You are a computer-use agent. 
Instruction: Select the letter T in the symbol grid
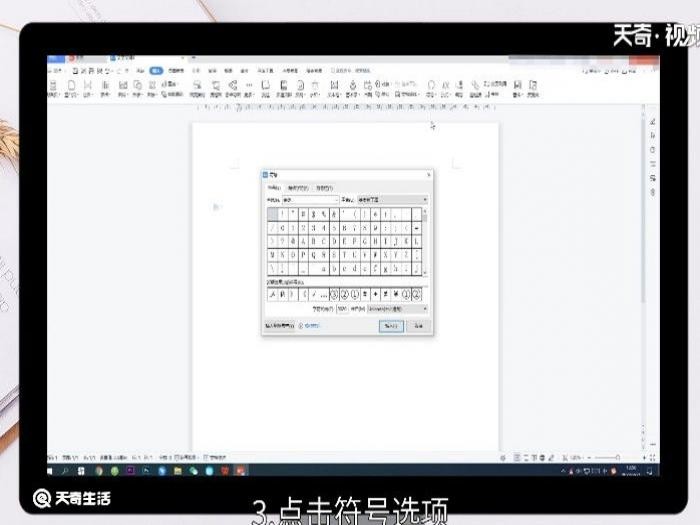pyautogui.click(x=344, y=255)
